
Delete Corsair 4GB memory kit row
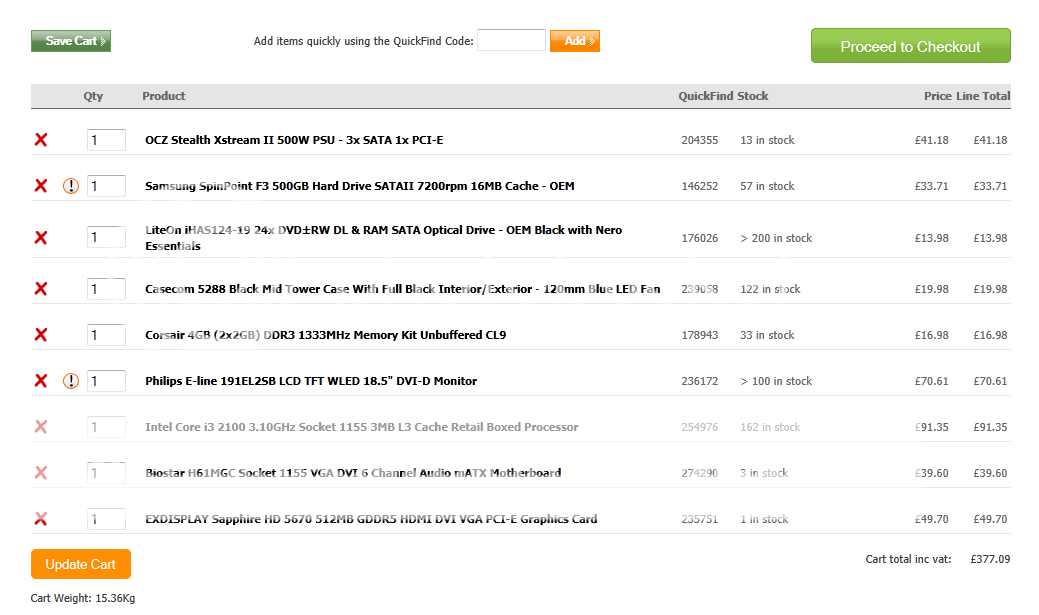pyautogui.click(x=41, y=335)
